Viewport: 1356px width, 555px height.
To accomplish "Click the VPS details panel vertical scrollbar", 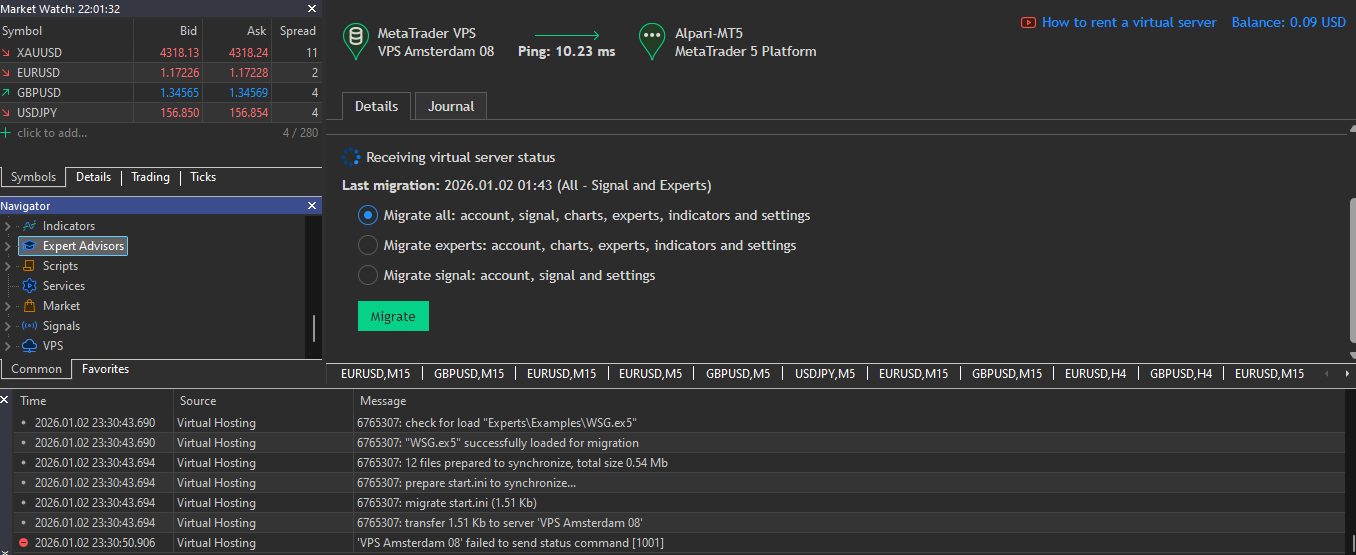I will click(1352, 270).
